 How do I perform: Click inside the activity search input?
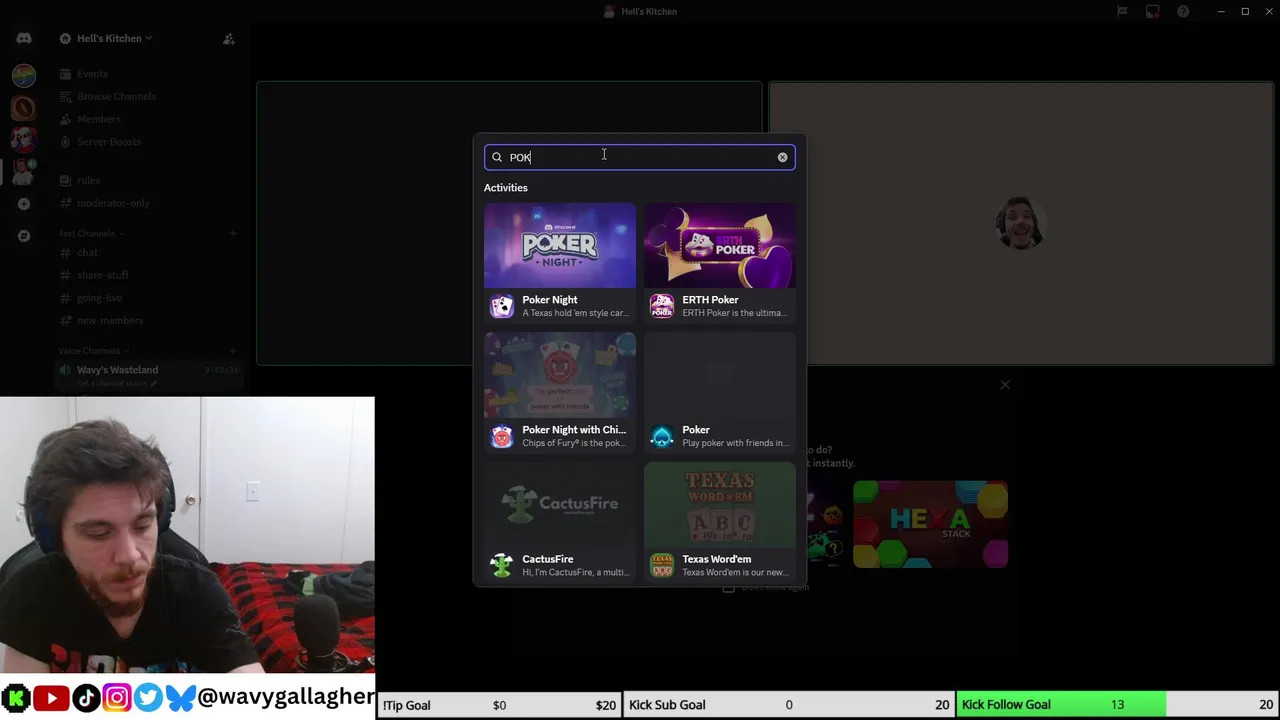tap(640, 157)
